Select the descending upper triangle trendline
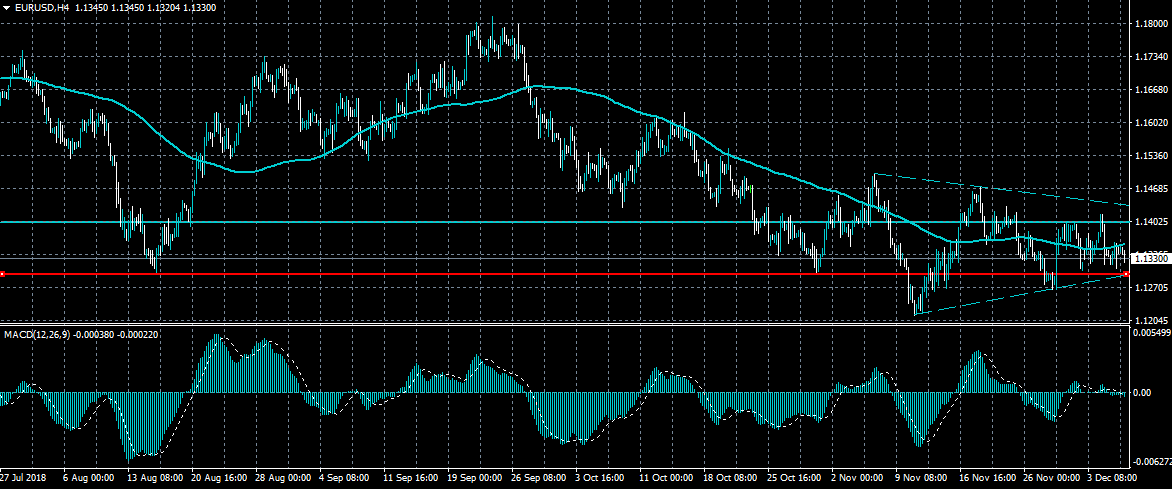 [1002, 189]
